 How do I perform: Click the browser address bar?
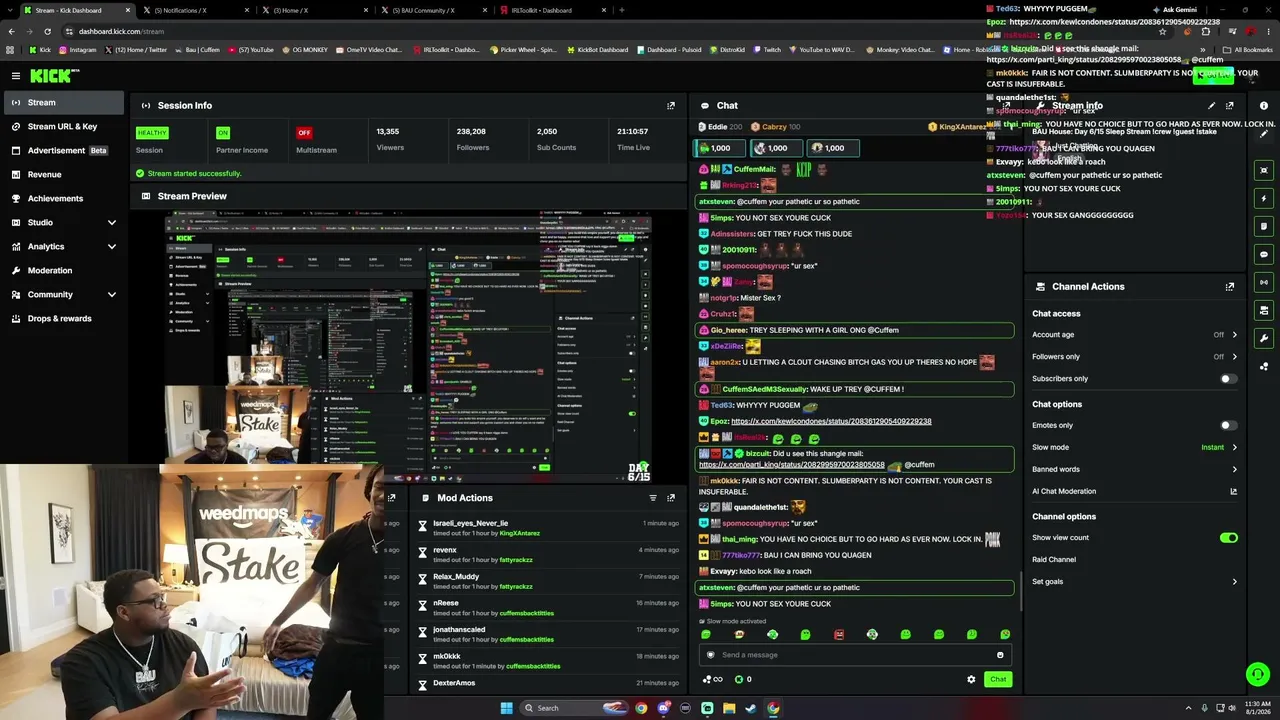click(600, 31)
